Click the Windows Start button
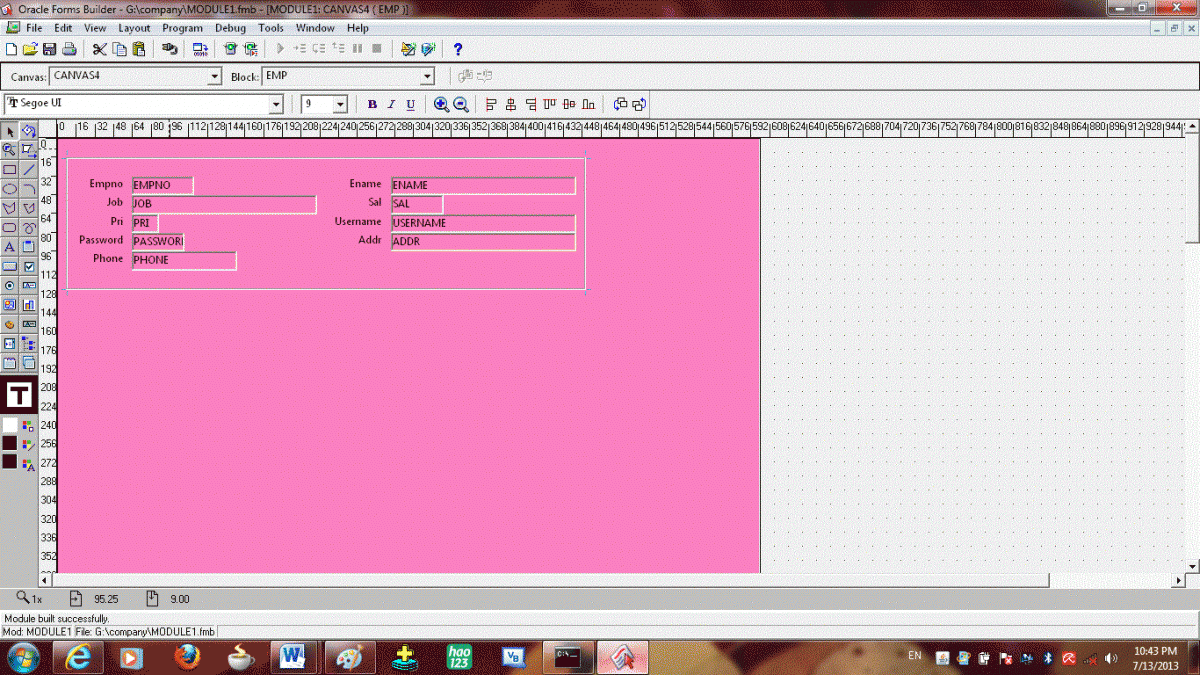1200x675 pixels. (x=22, y=657)
